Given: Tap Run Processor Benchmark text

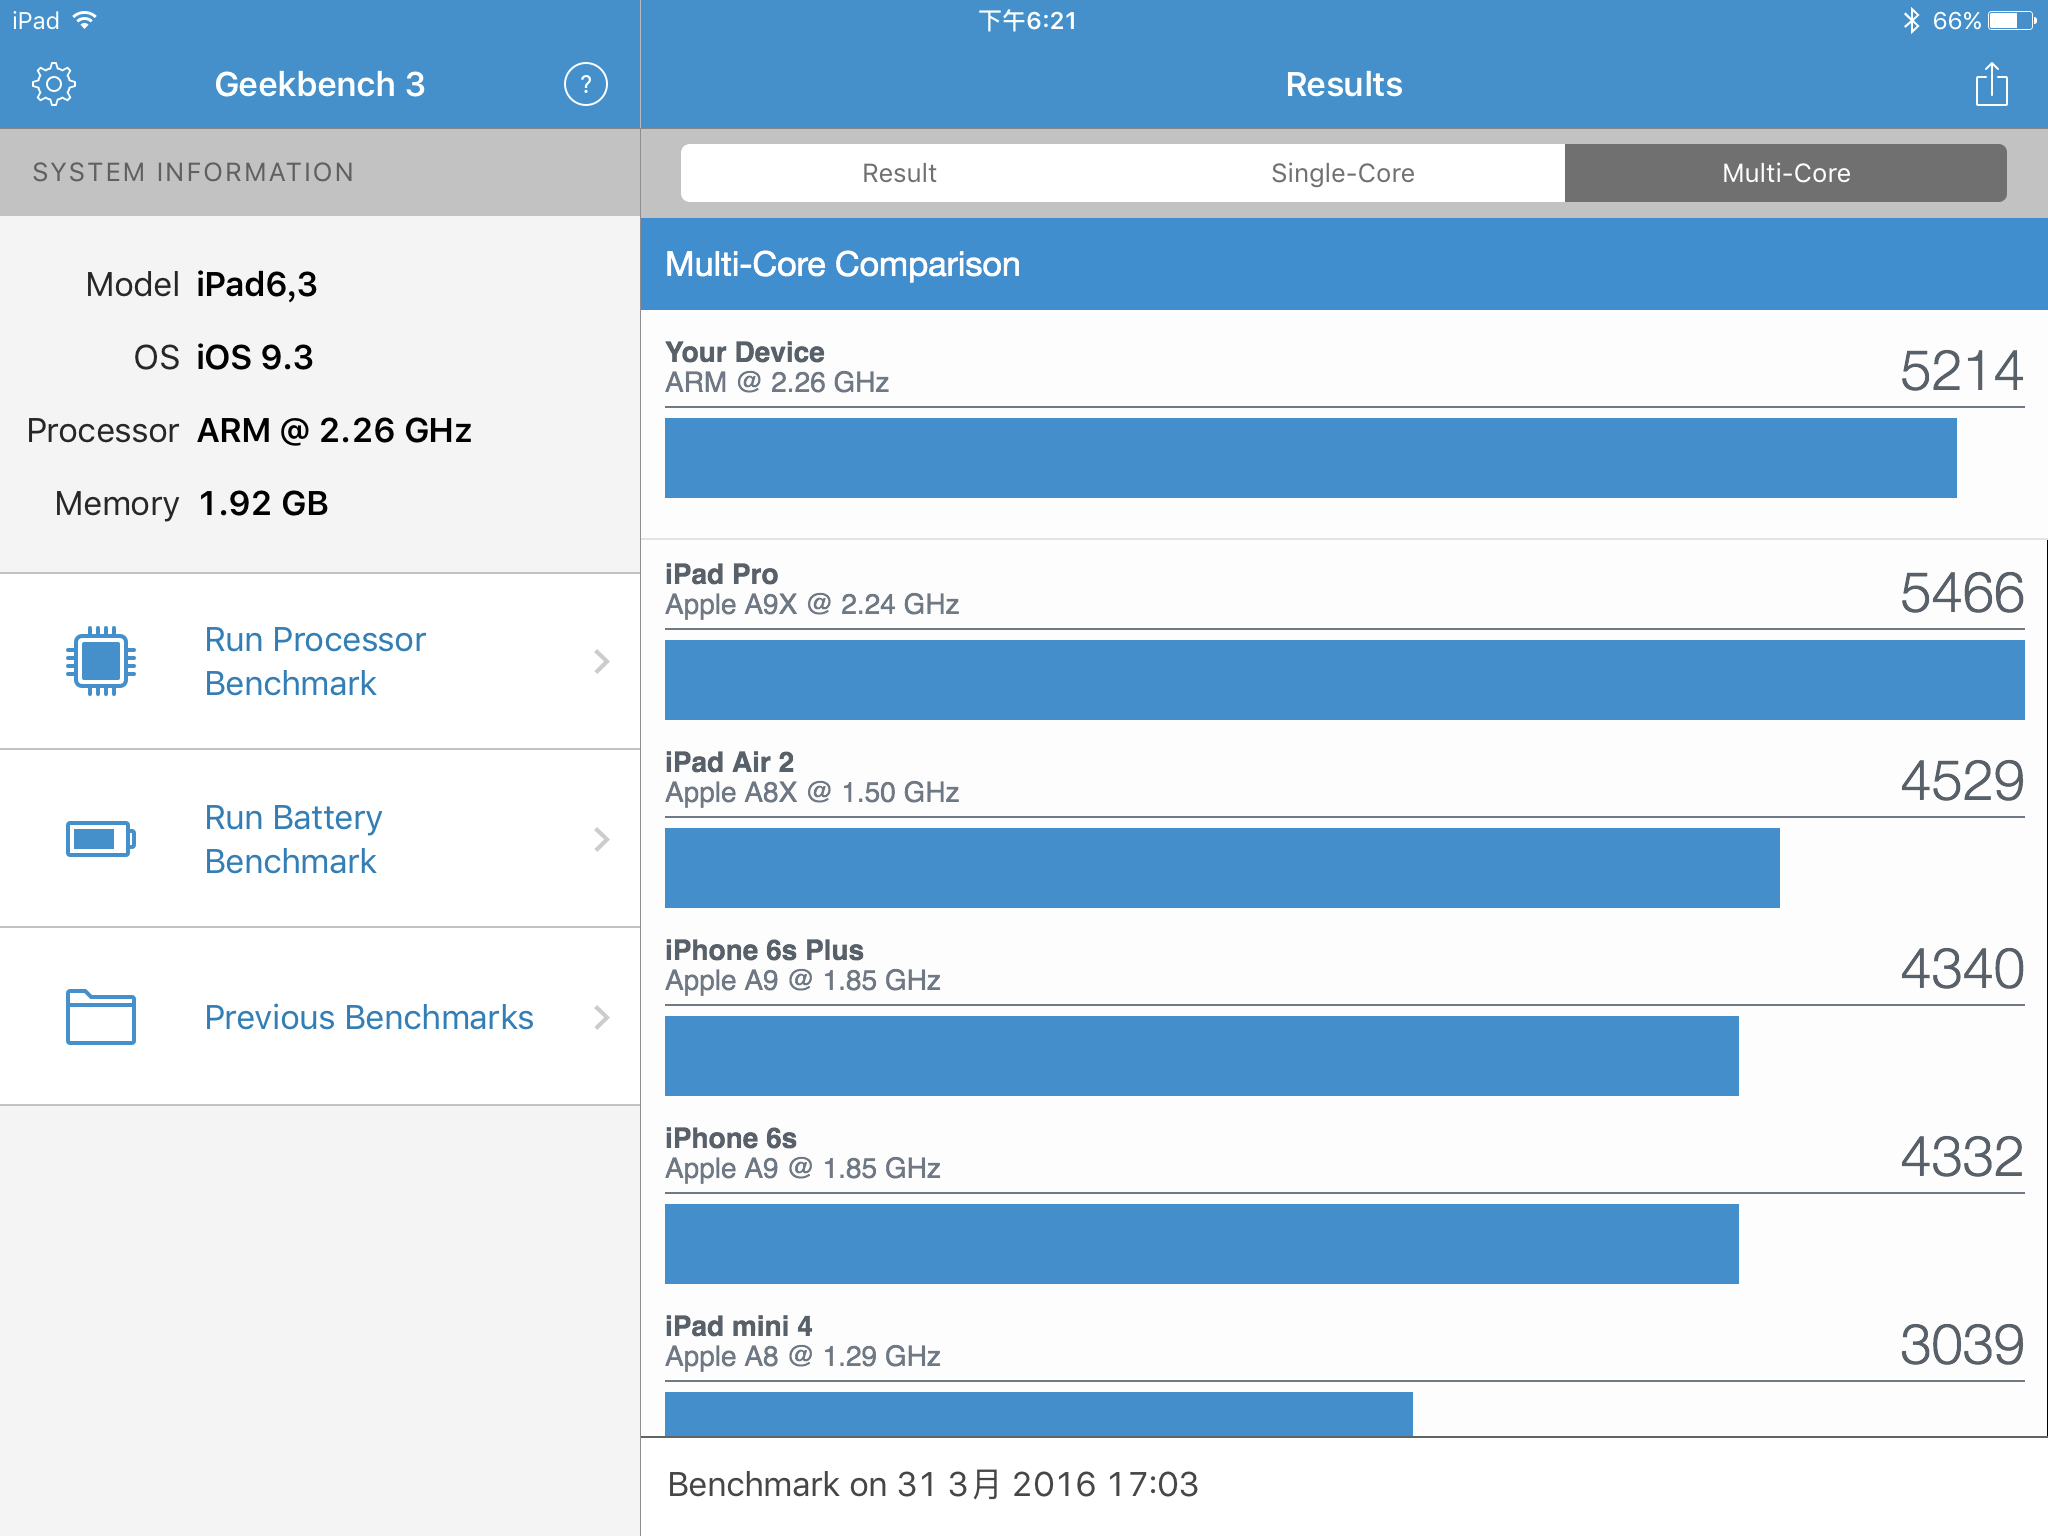Looking at the screenshot, I should click(x=315, y=661).
